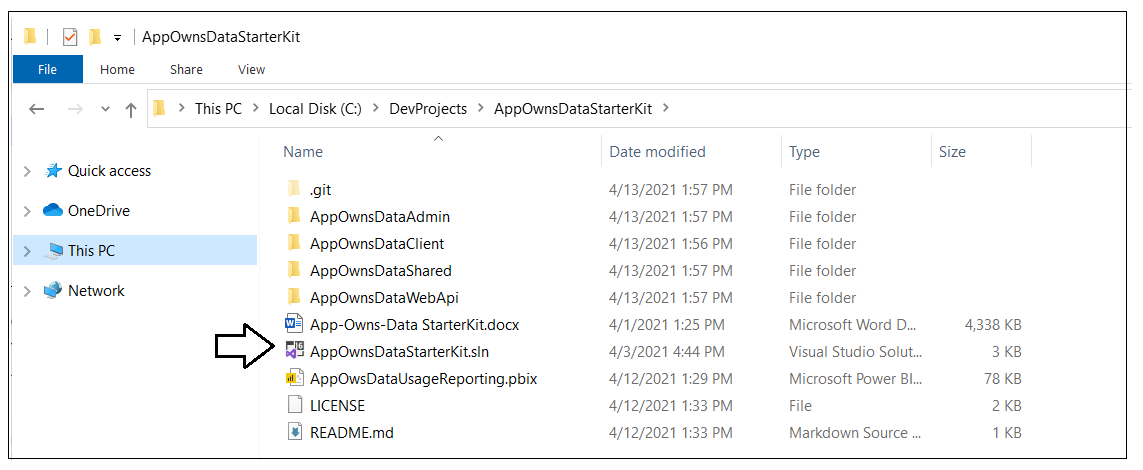Open Customize Quick Access Toolbar dropdown
This screenshot has width=1143, height=470.
coord(117,38)
